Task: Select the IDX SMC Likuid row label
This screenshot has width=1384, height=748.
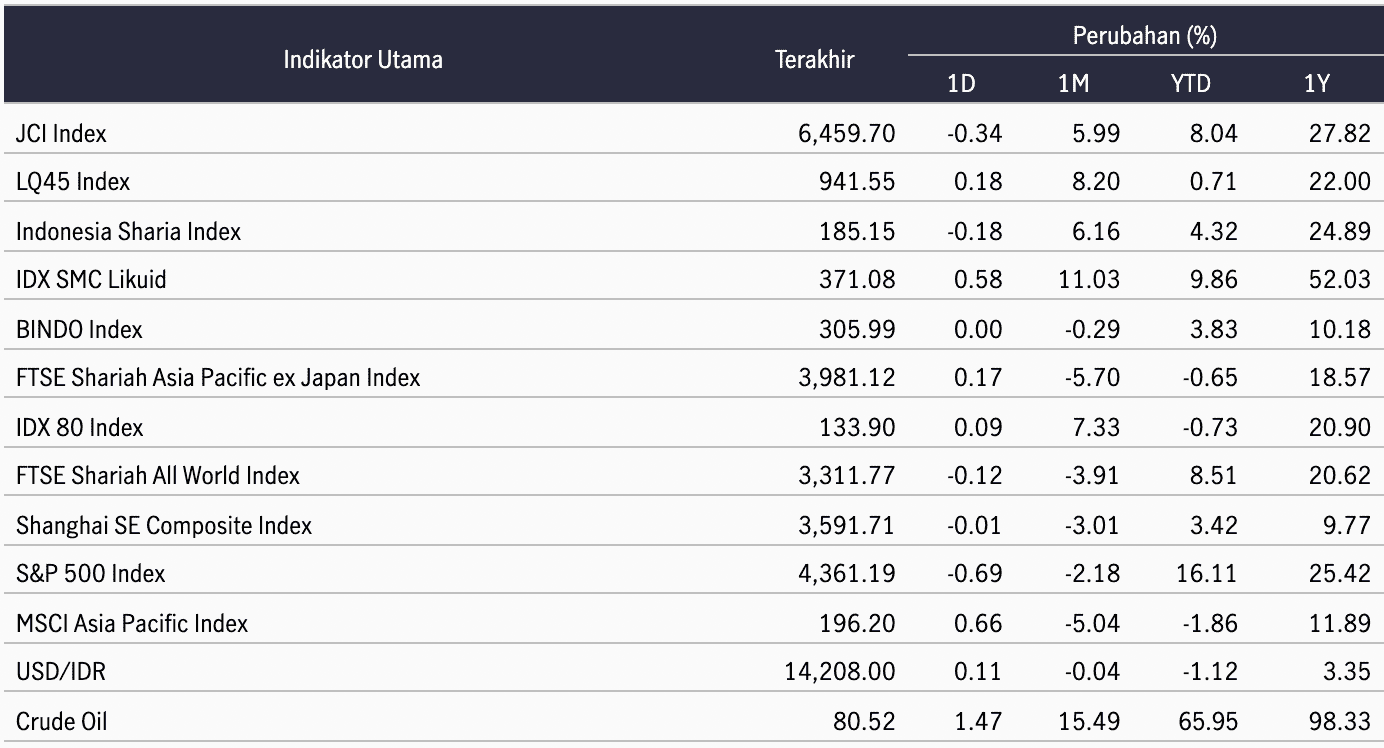Action: [x=91, y=280]
